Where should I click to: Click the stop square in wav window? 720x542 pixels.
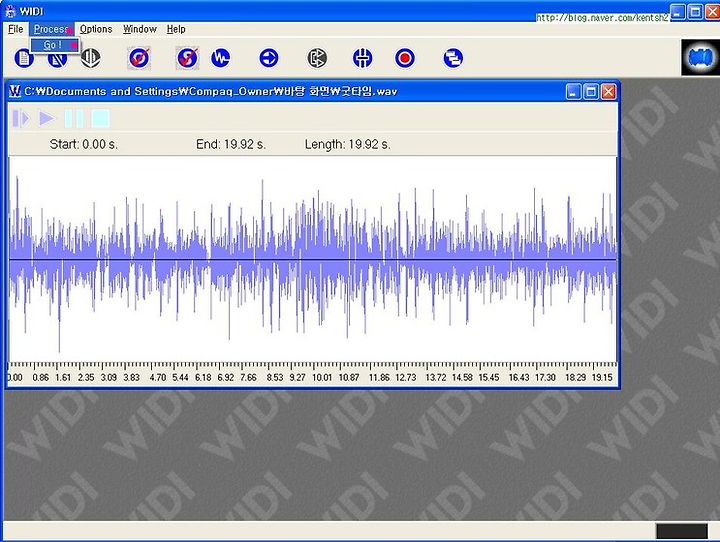pos(100,118)
